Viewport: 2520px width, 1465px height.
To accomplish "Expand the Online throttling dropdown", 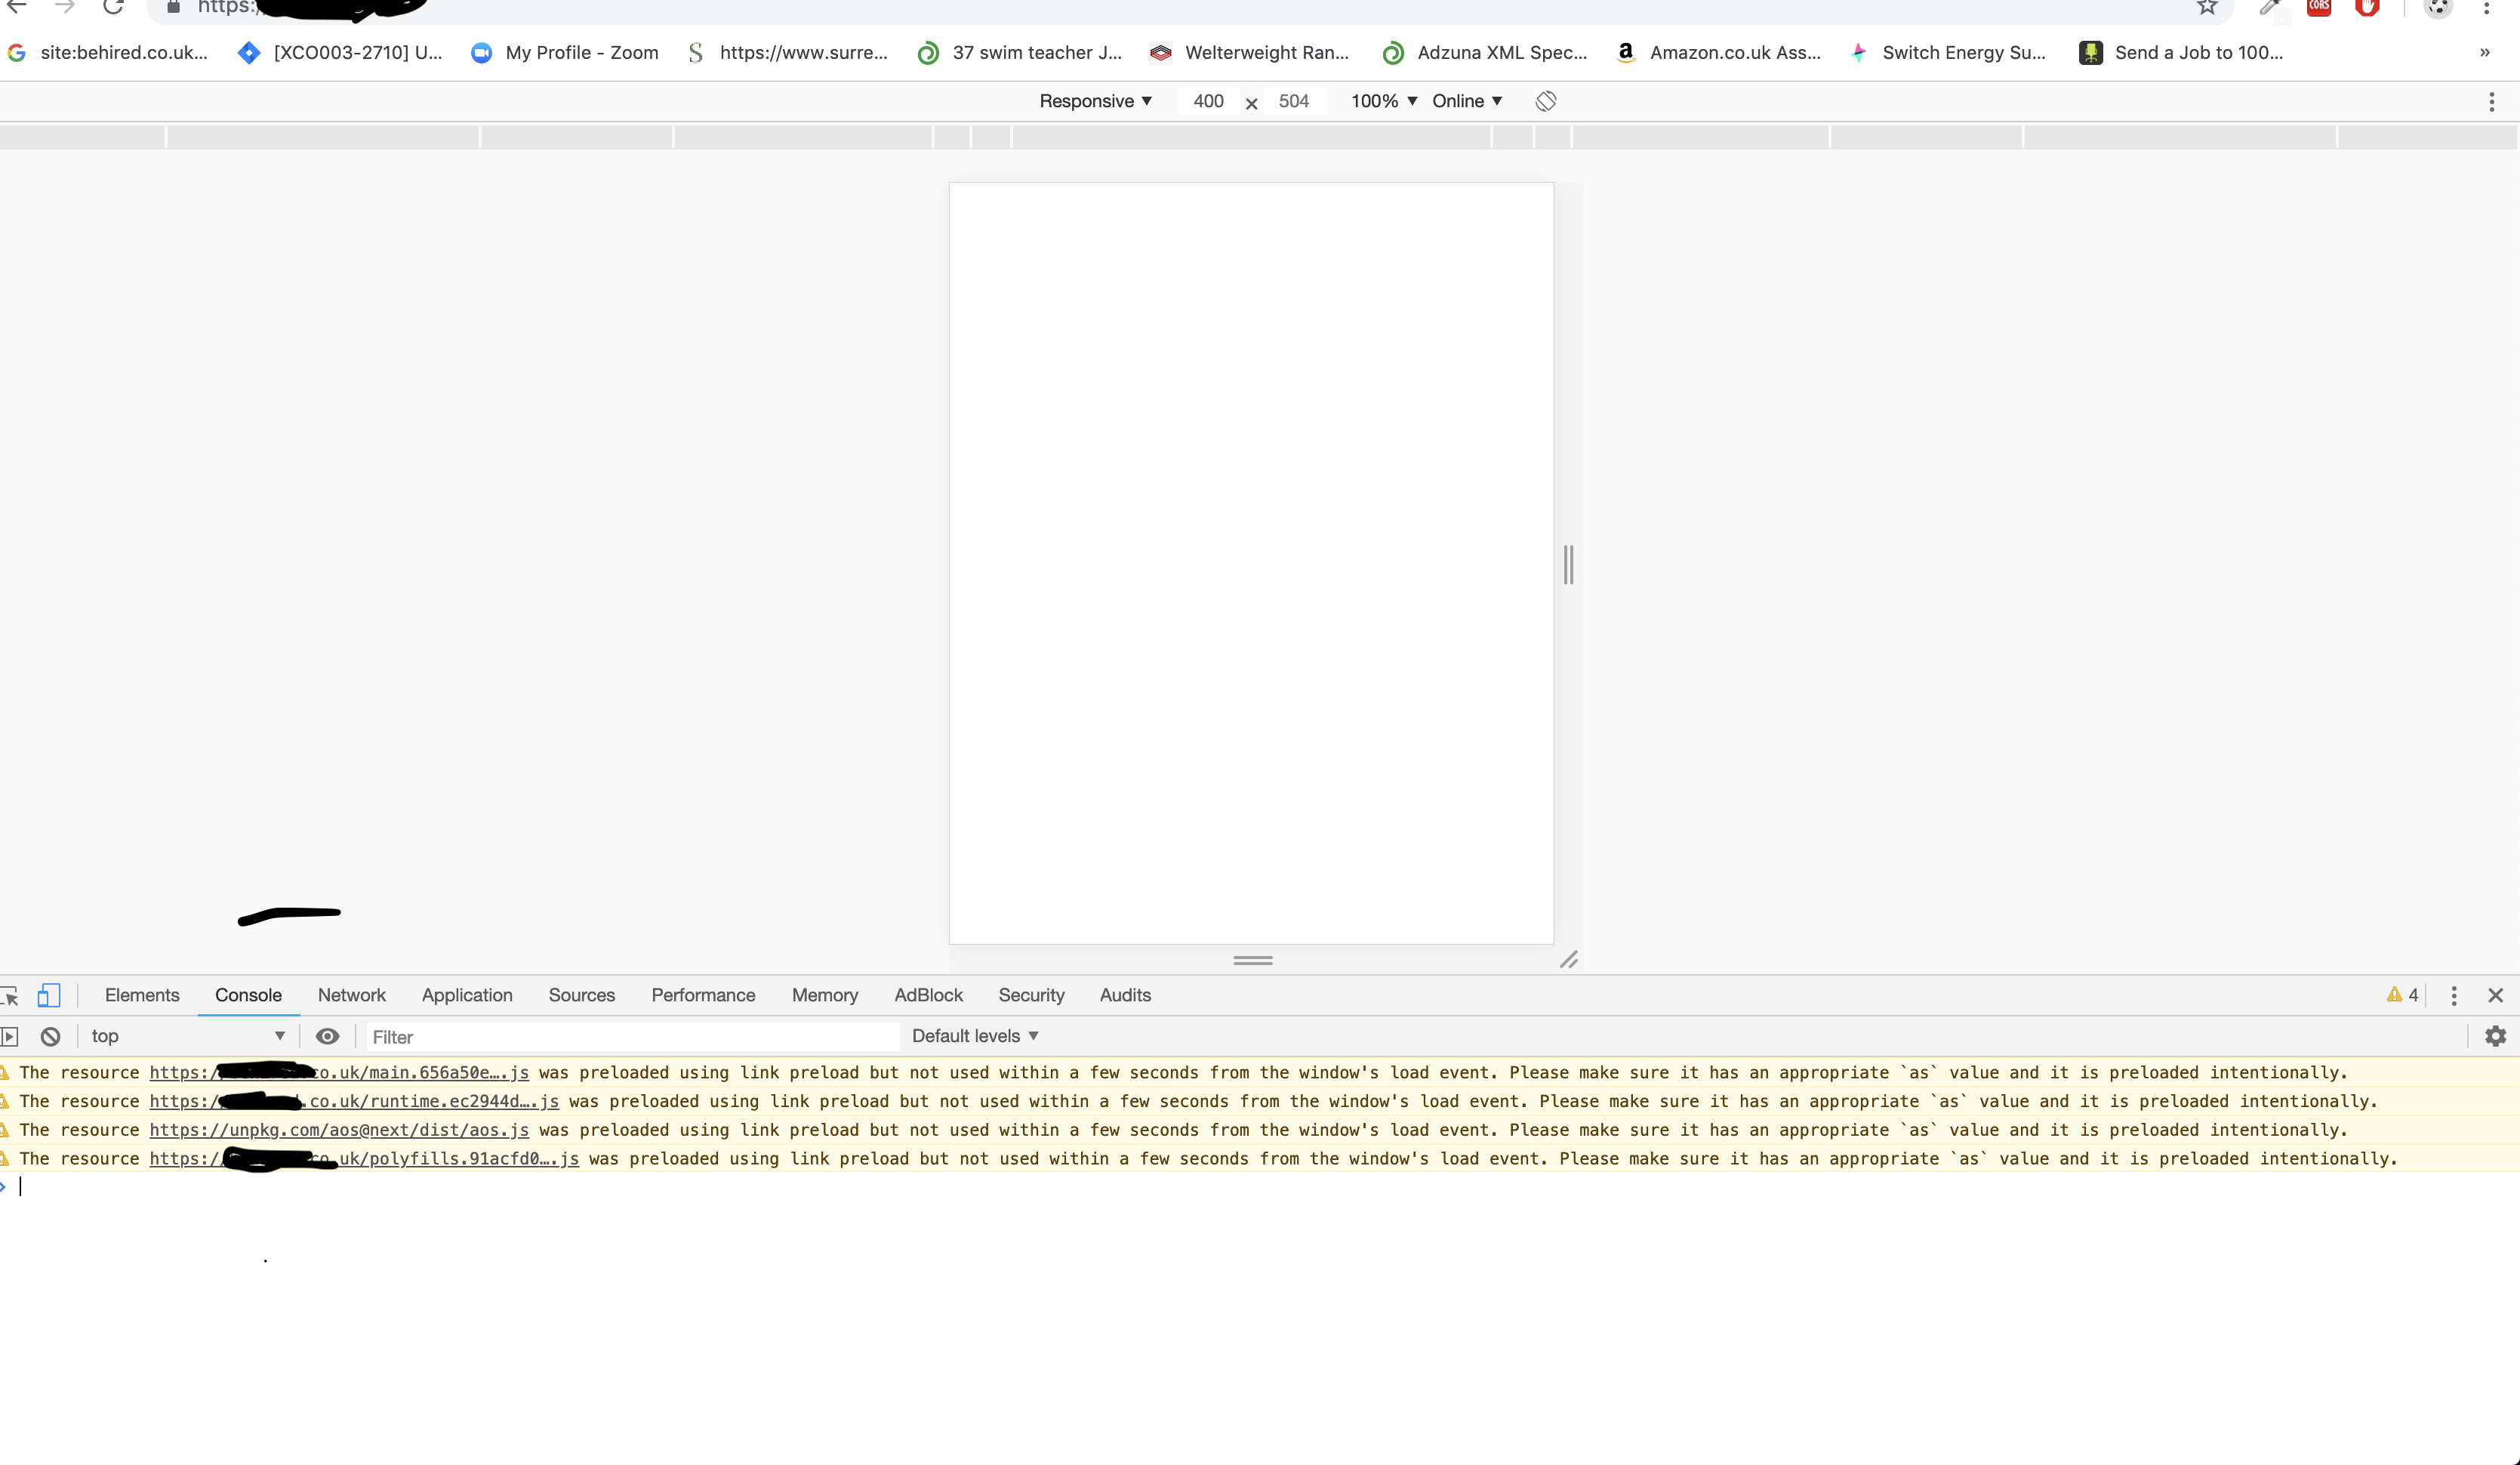I will (x=1467, y=101).
